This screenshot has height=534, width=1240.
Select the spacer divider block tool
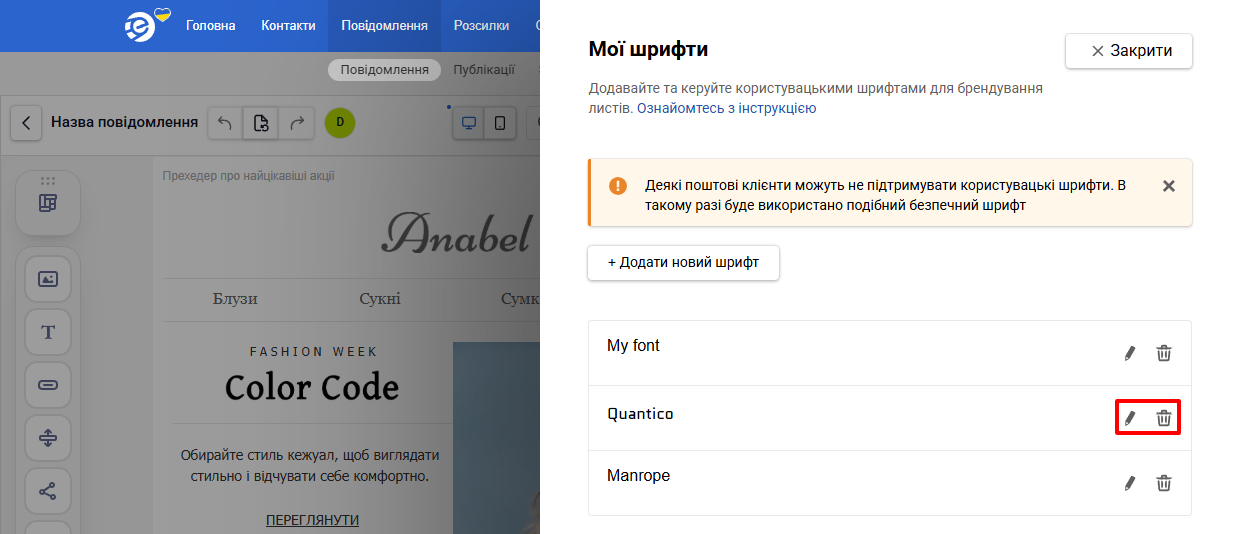(48, 438)
